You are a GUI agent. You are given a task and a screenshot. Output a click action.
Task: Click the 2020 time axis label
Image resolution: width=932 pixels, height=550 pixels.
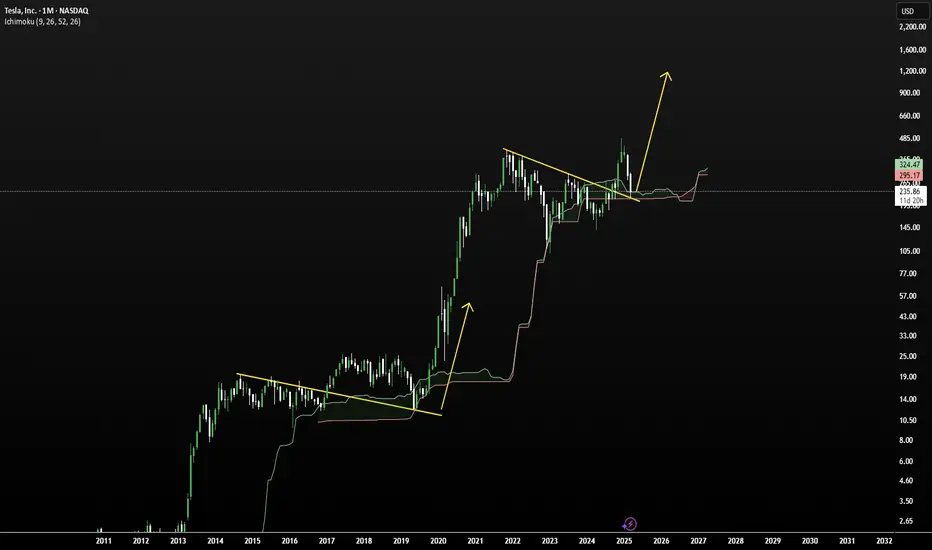point(438,541)
